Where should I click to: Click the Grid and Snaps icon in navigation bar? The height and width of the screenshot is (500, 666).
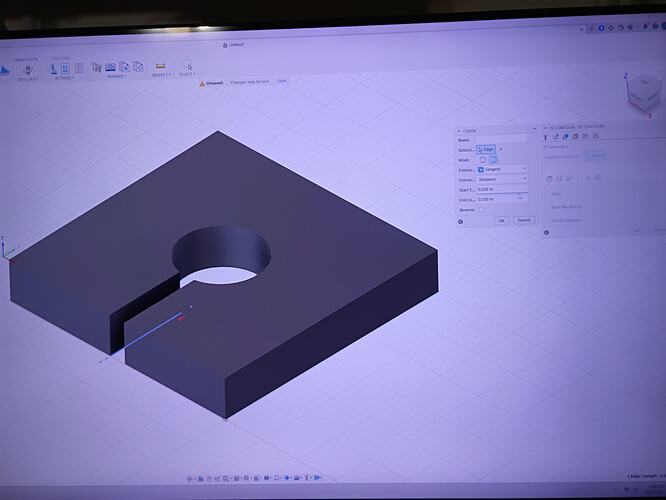point(247,478)
